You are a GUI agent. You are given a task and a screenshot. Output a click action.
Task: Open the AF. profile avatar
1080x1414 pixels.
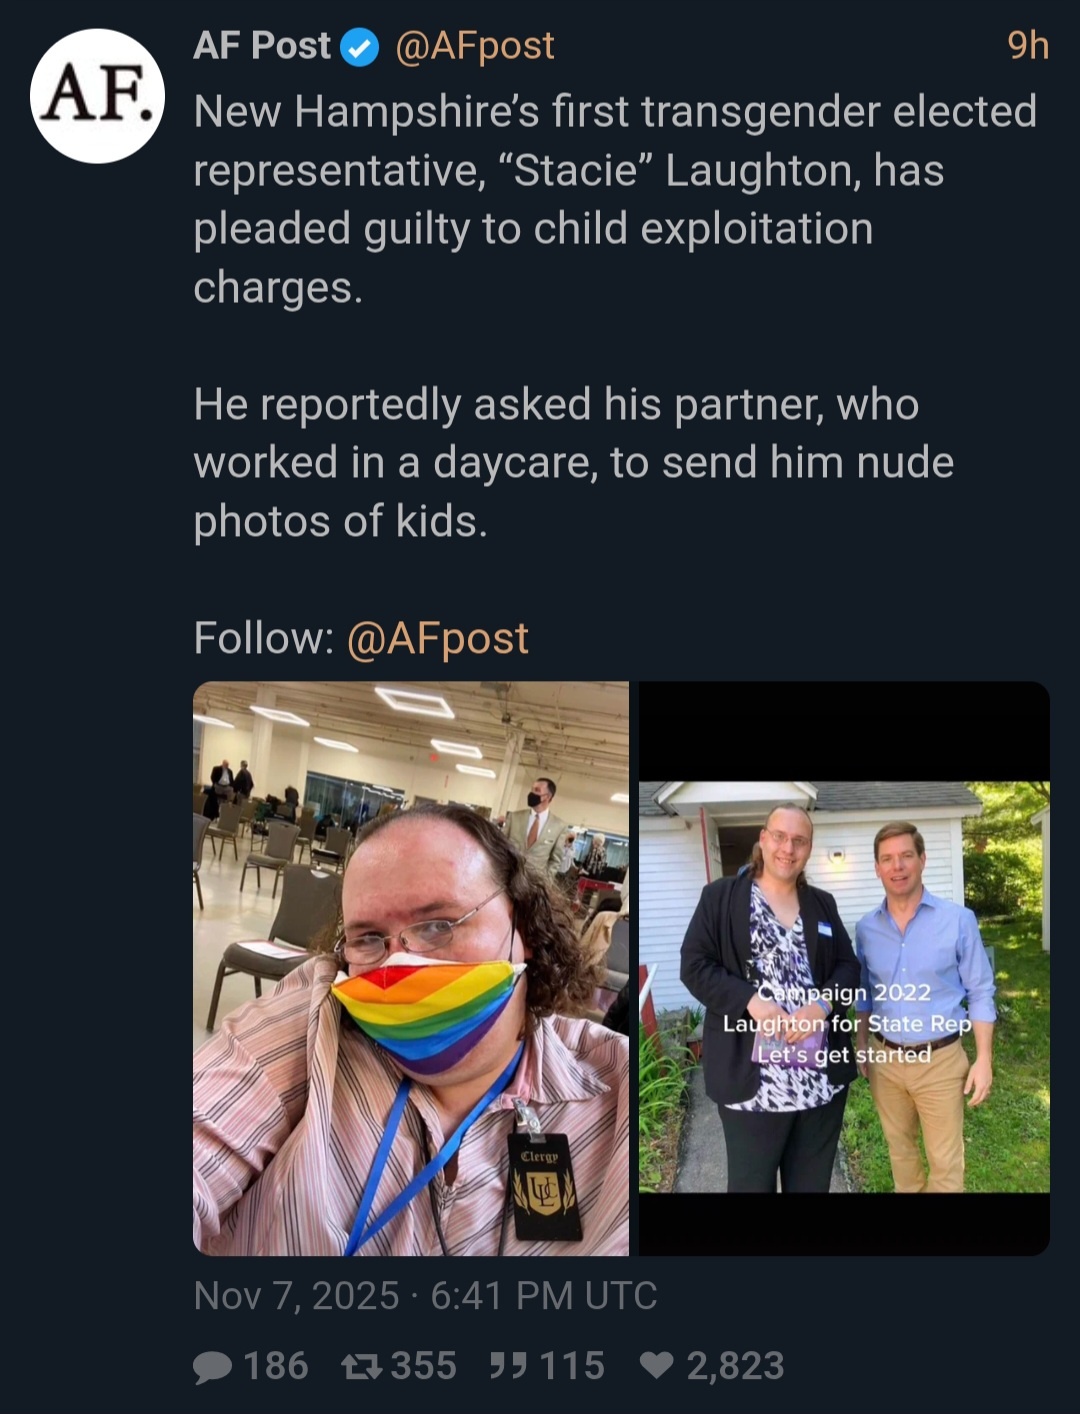[97, 96]
